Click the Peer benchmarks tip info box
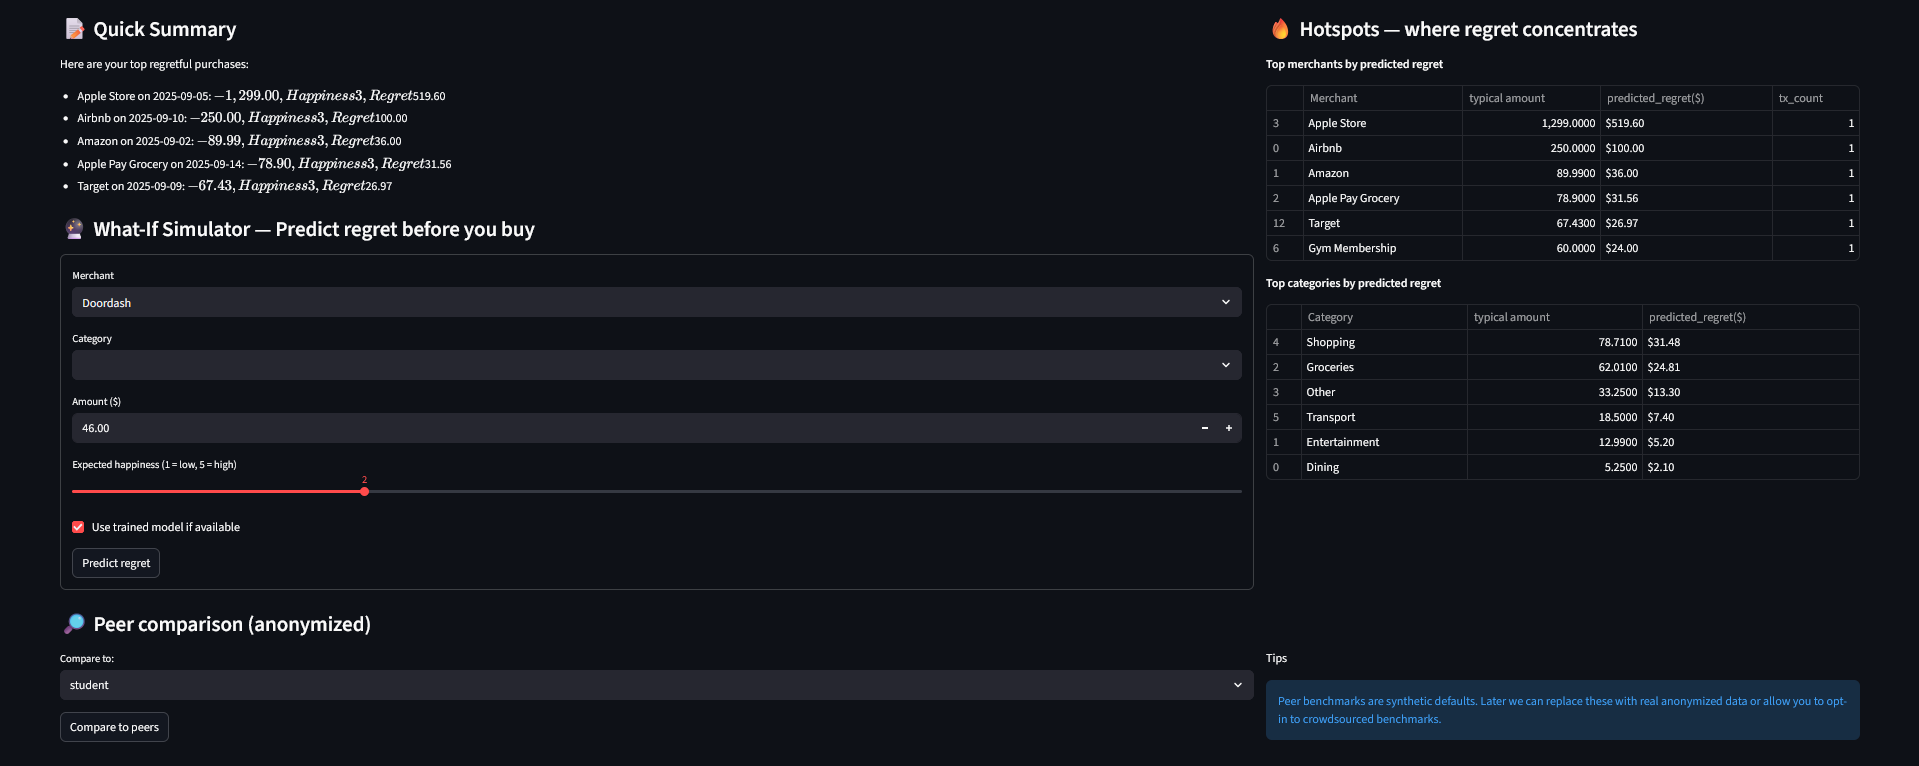This screenshot has height=766, width=1919. pyautogui.click(x=1562, y=710)
